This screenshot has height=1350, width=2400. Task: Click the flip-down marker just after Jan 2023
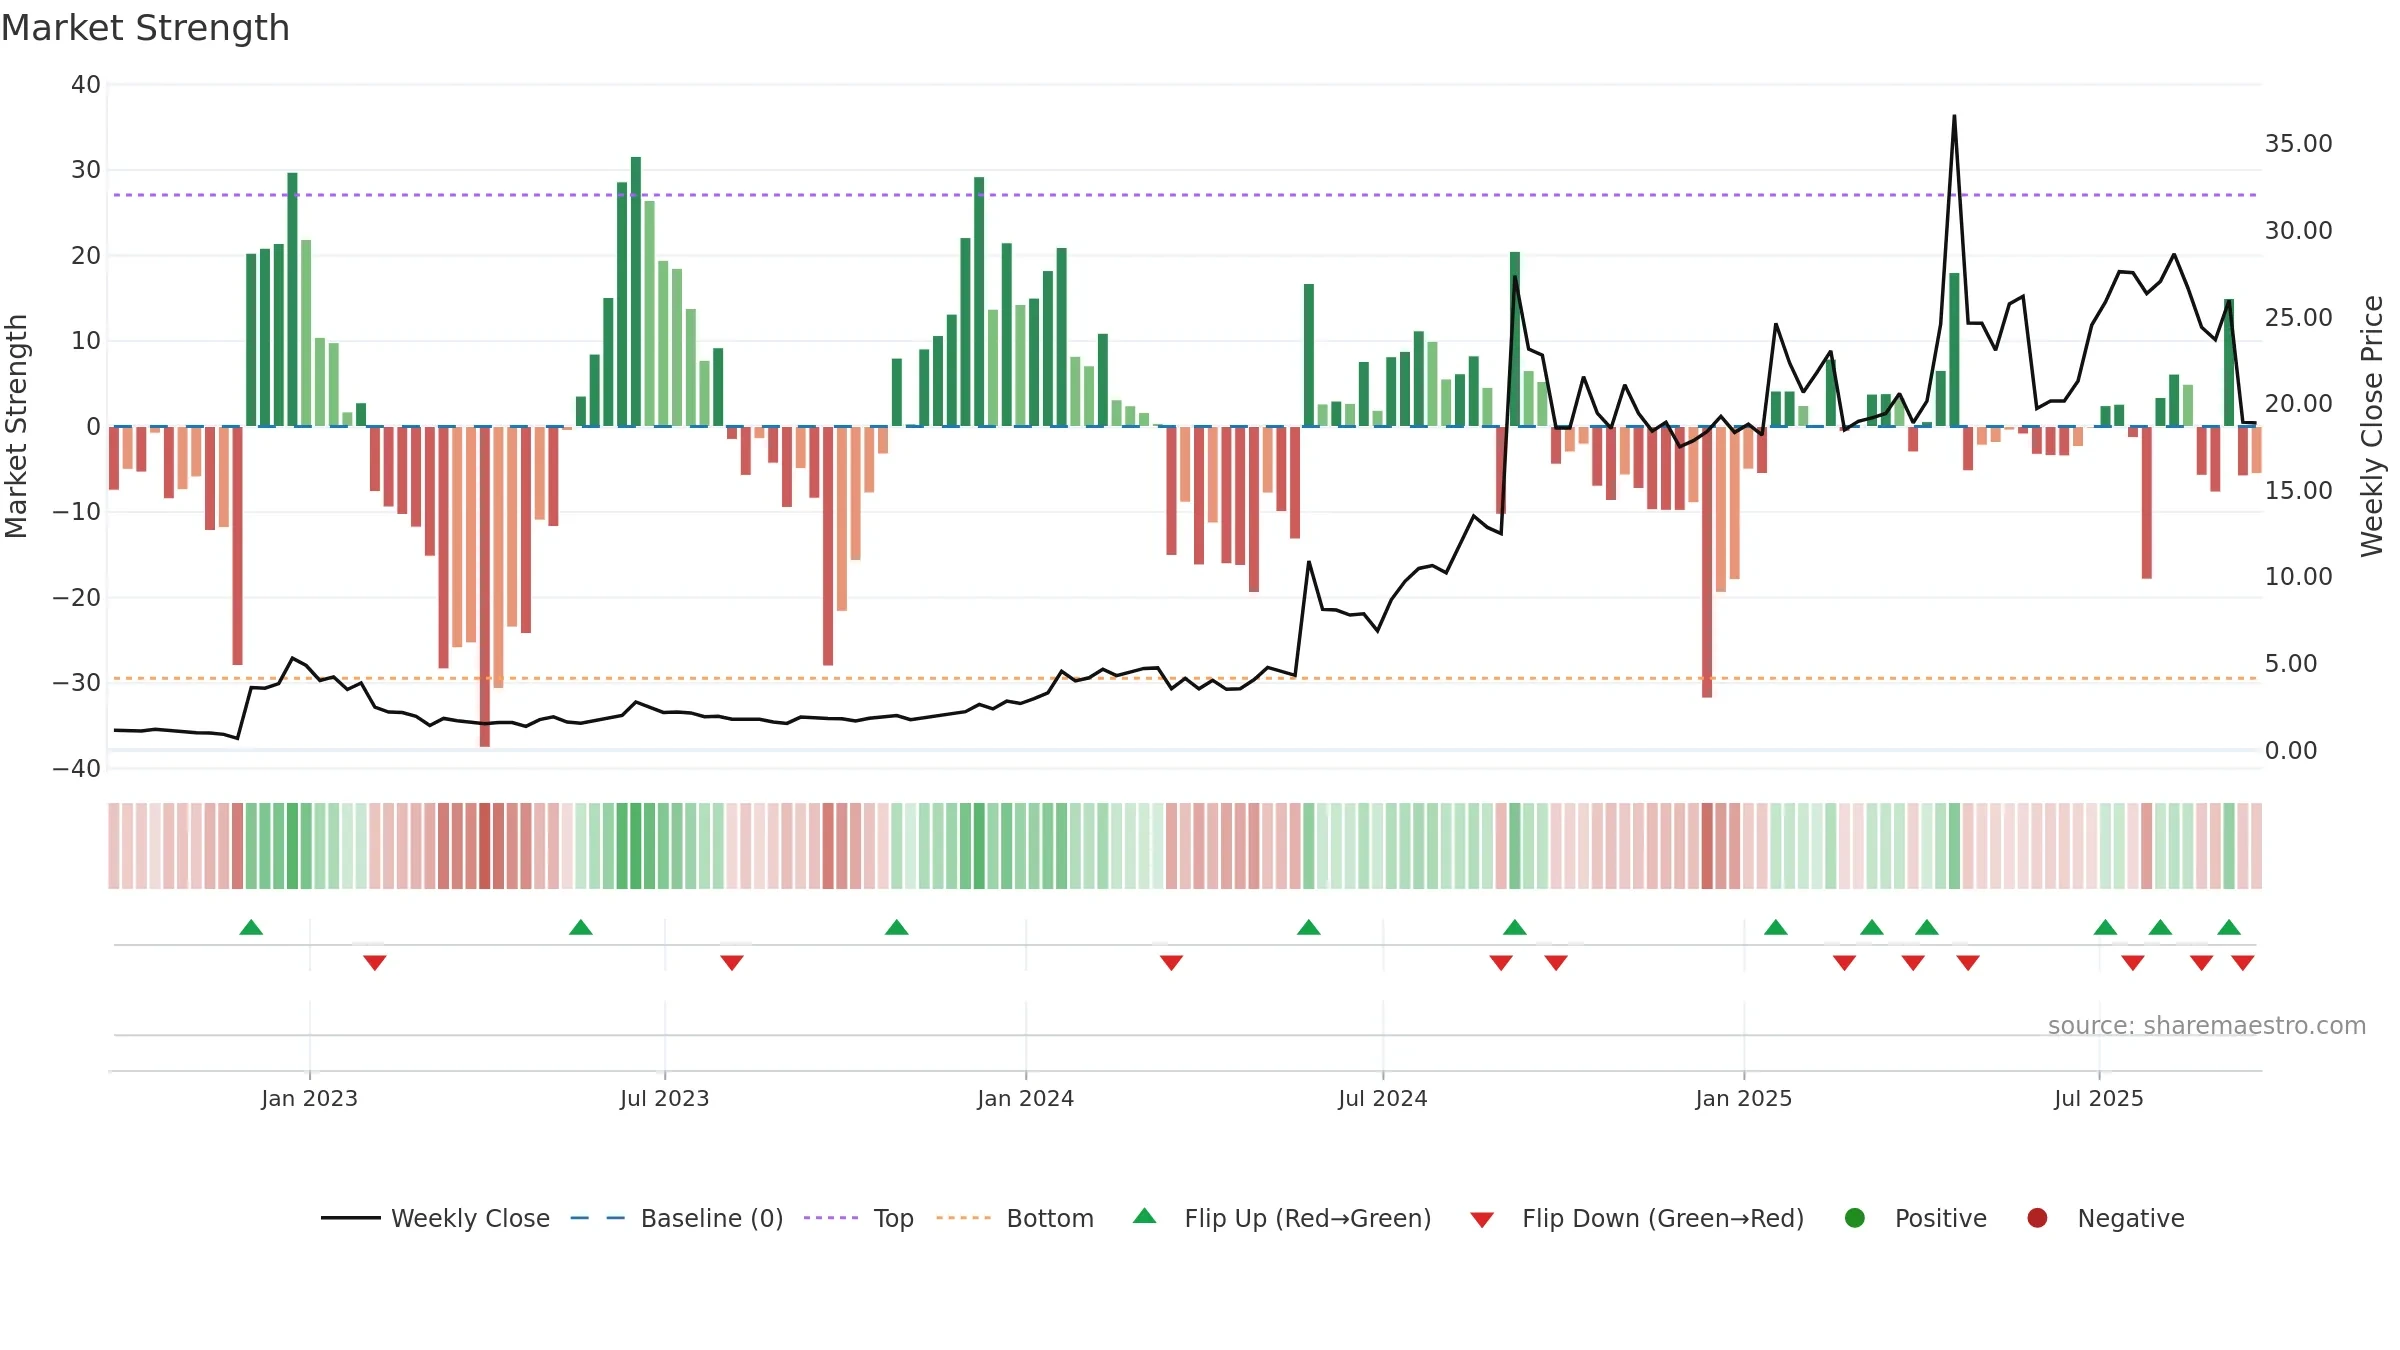(x=375, y=963)
